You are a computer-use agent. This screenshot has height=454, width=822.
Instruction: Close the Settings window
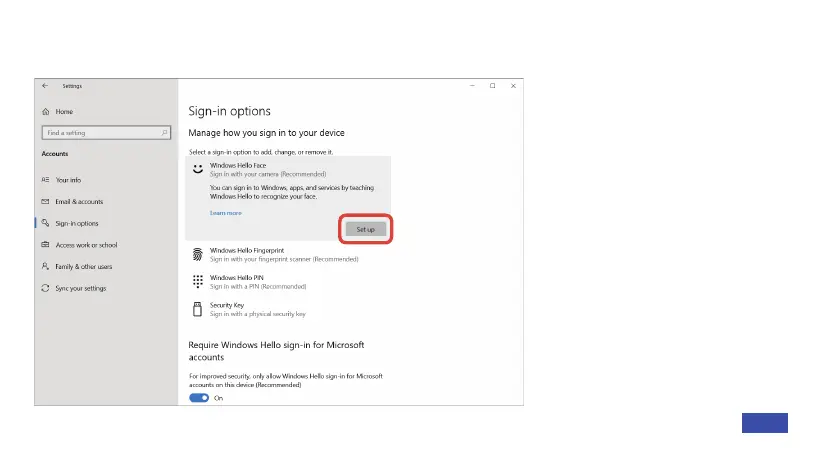click(513, 85)
